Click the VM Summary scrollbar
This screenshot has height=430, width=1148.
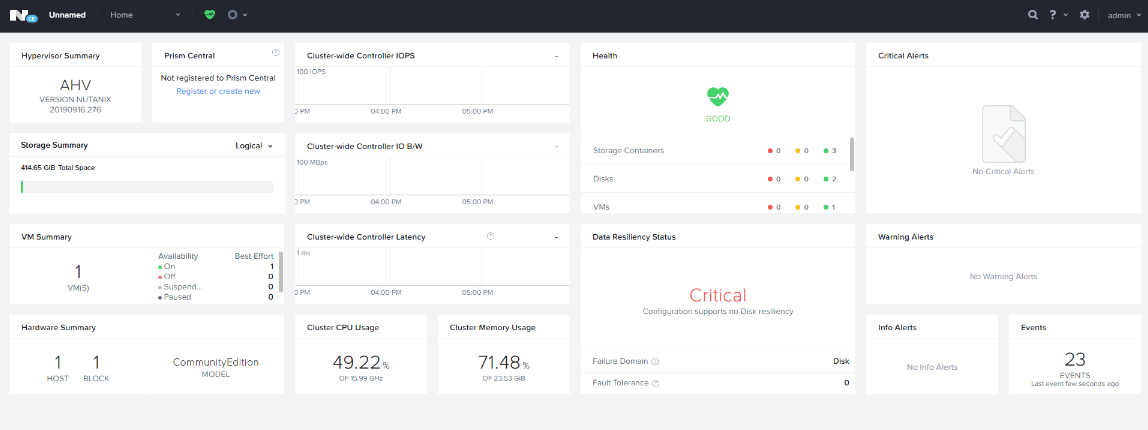(x=281, y=271)
